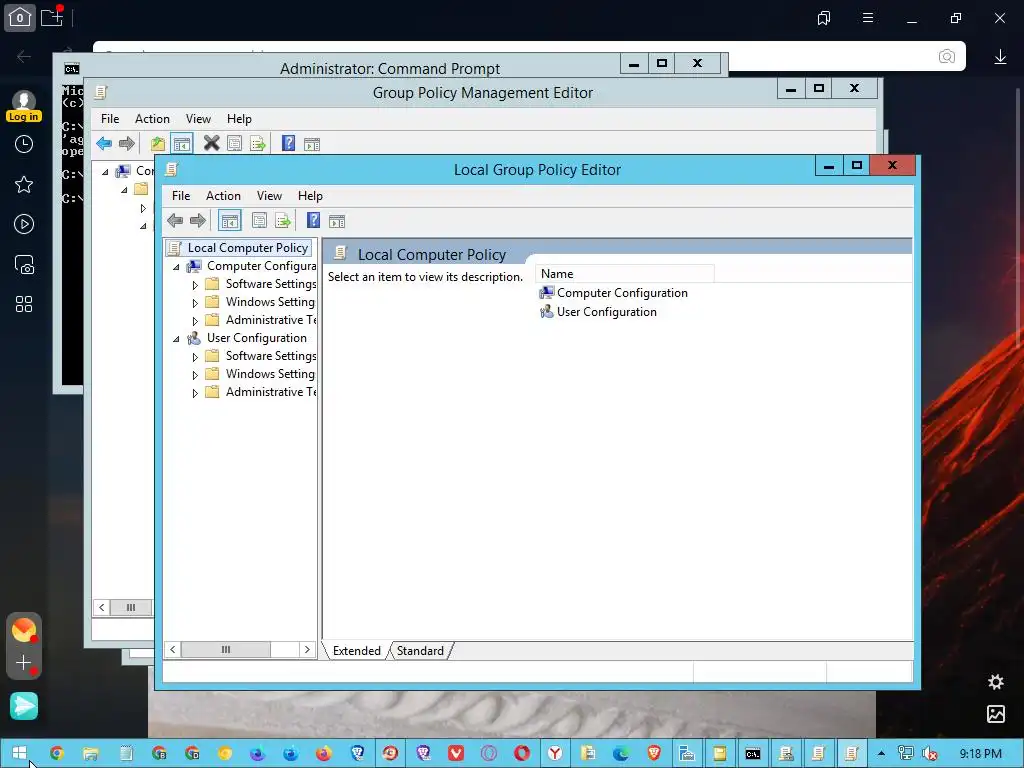
Task: Open Command Prompt icon on taskbar
Action: pos(752,754)
